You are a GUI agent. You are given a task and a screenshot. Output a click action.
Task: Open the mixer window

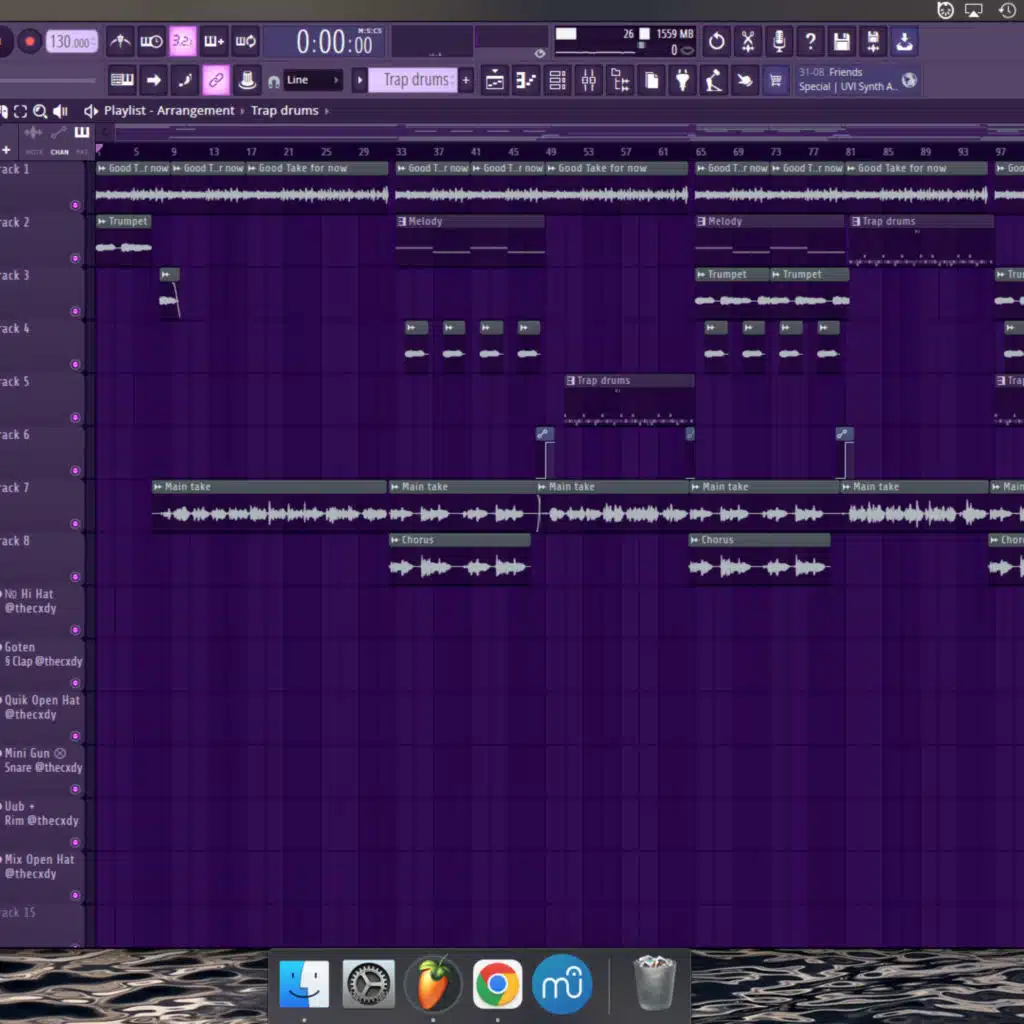pyautogui.click(x=589, y=80)
